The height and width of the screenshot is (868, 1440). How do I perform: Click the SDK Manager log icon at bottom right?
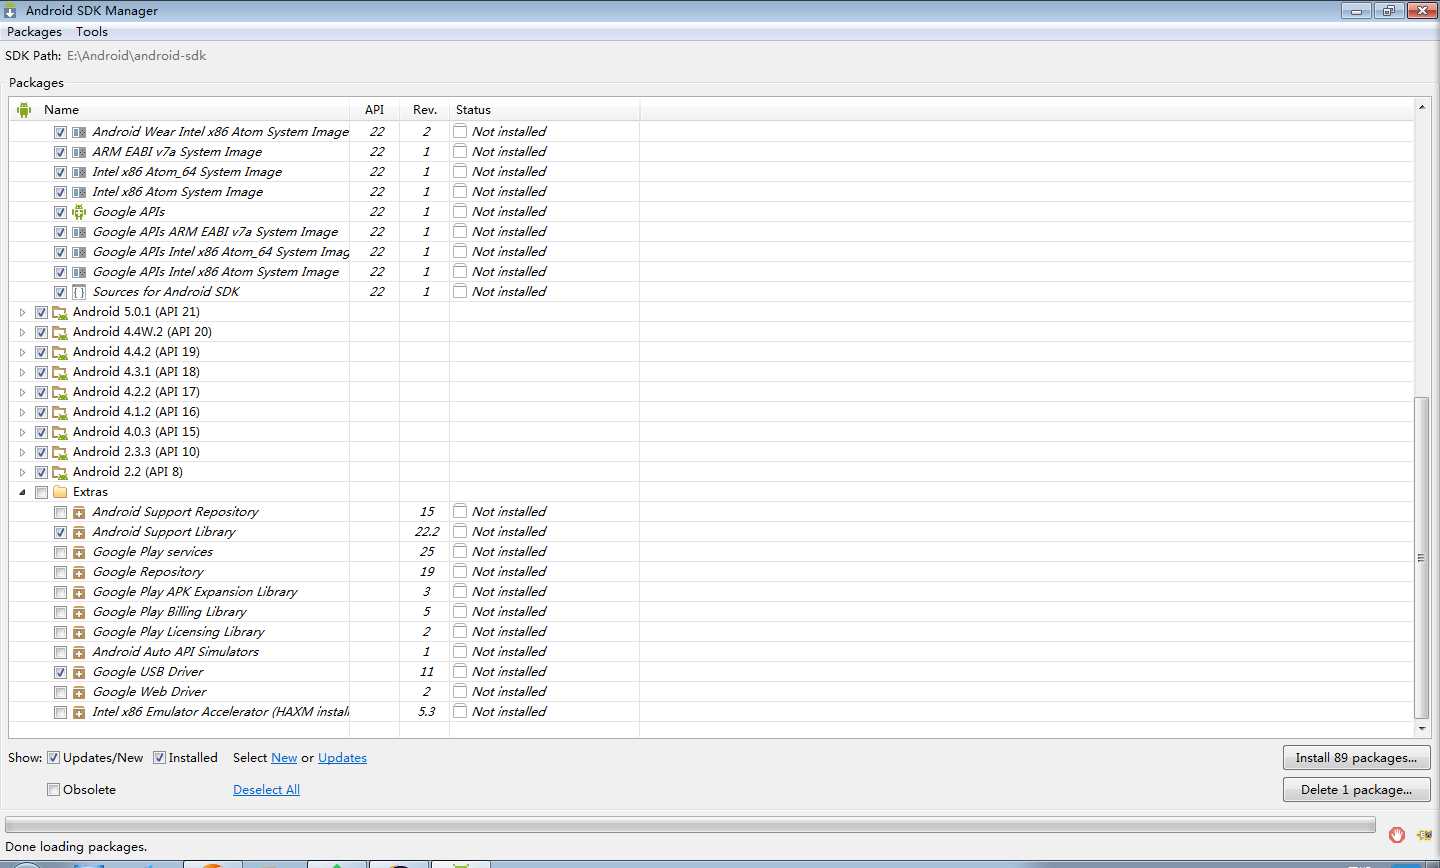[1424, 834]
